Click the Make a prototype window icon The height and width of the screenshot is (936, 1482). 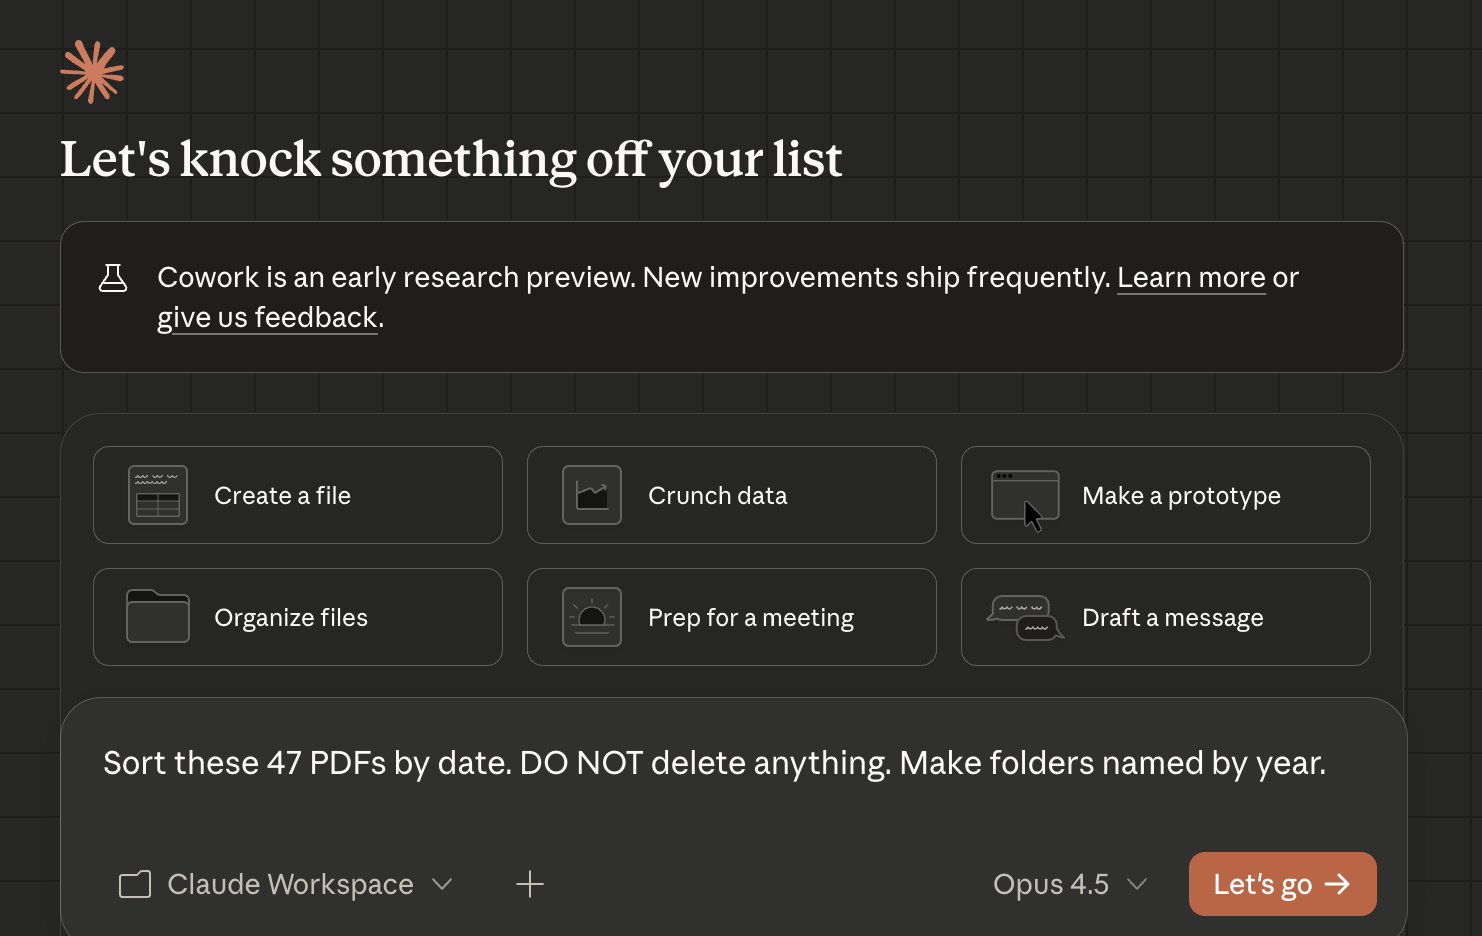click(x=1025, y=495)
